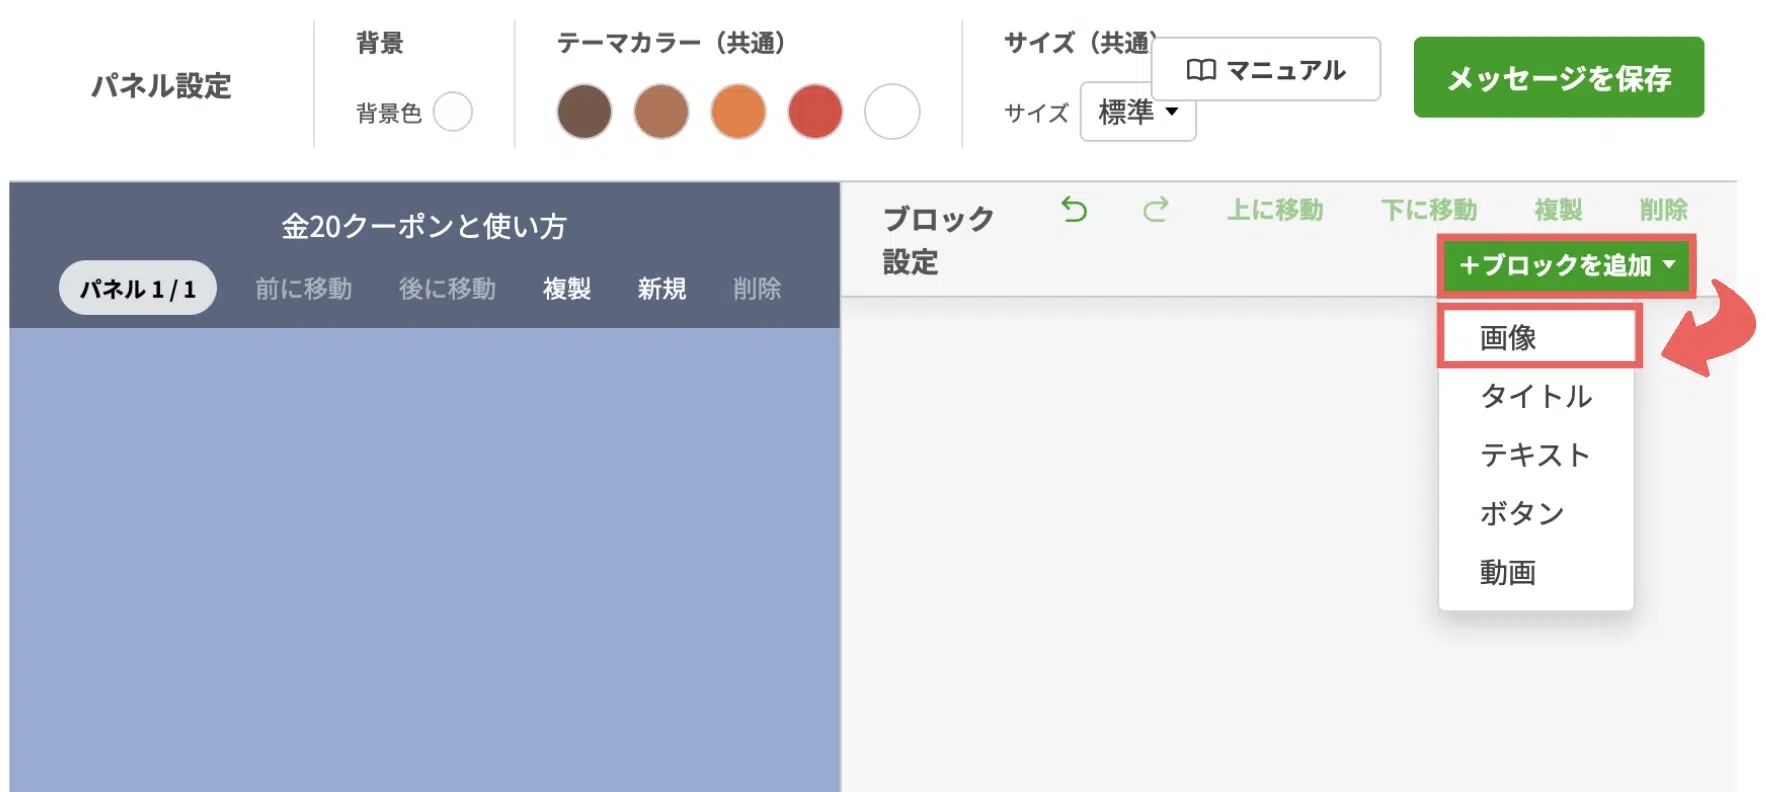Click the blue panel preview area
Image resolution: width=1766 pixels, height=792 pixels.
[x=424, y=560]
